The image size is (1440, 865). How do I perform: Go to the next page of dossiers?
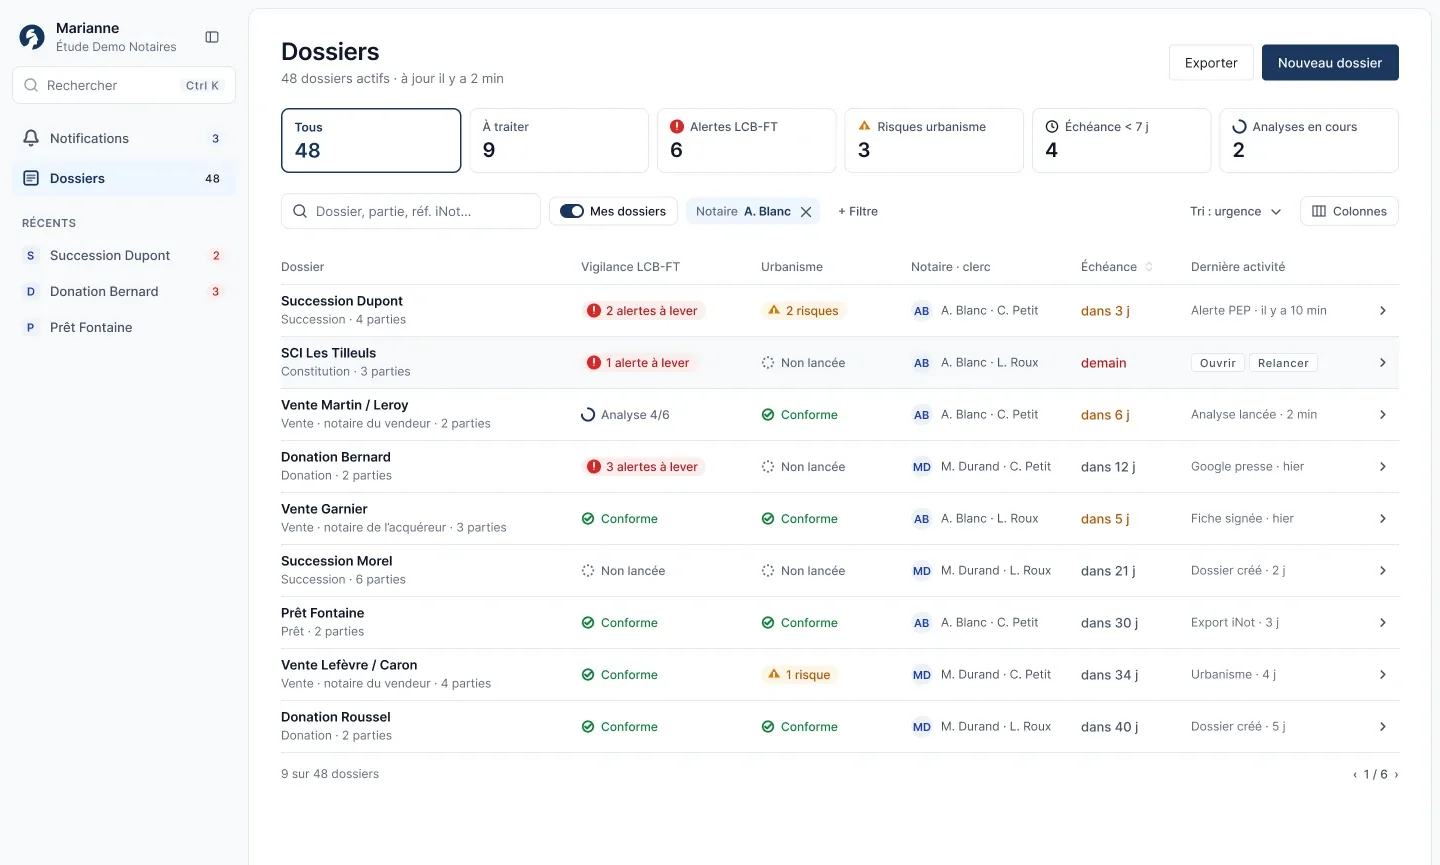[1396, 775]
